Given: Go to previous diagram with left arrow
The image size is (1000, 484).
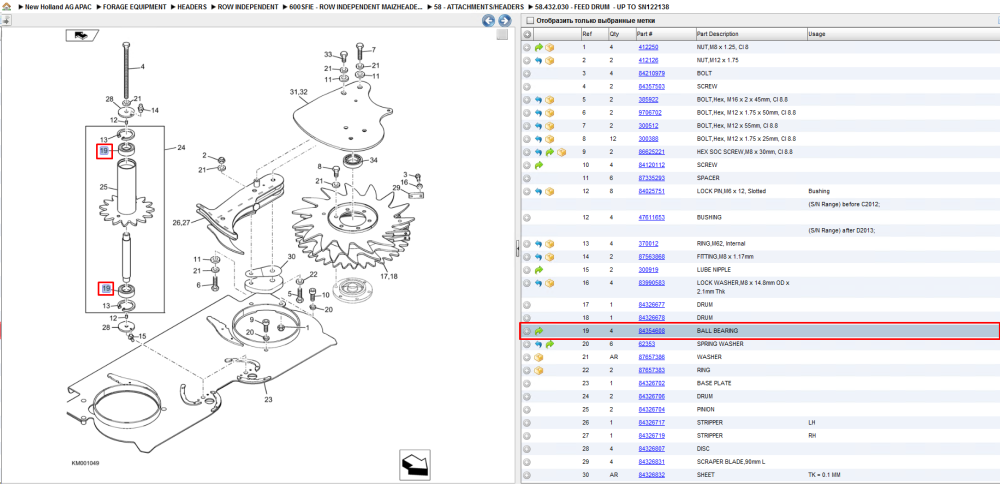Looking at the screenshot, I should (488, 20).
